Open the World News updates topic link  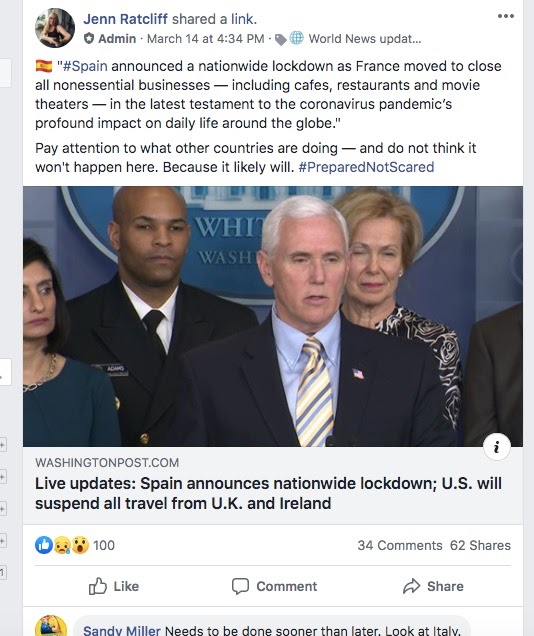365,39
